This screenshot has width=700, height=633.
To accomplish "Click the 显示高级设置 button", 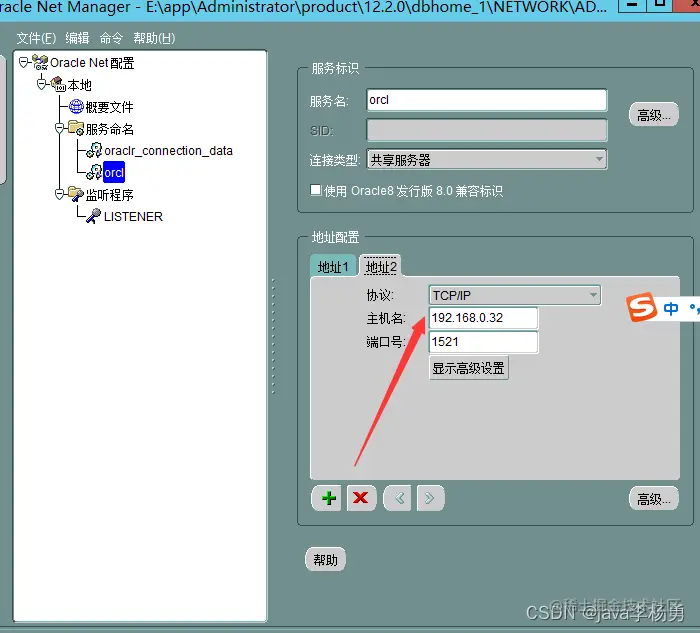I will pyautogui.click(x=468, y=368).
